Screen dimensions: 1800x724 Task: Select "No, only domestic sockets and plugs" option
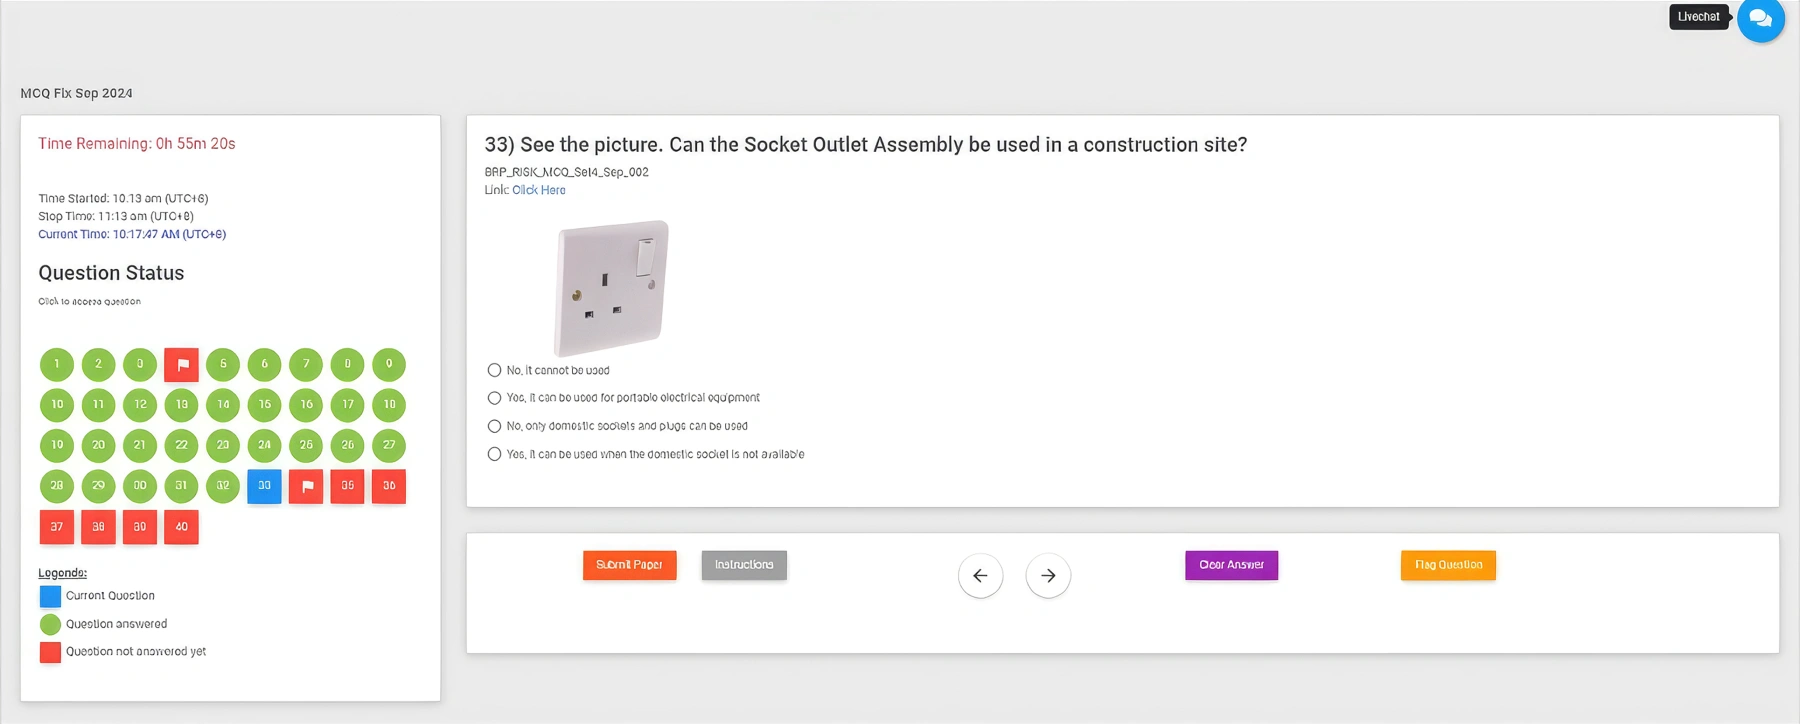coord(494,426)
